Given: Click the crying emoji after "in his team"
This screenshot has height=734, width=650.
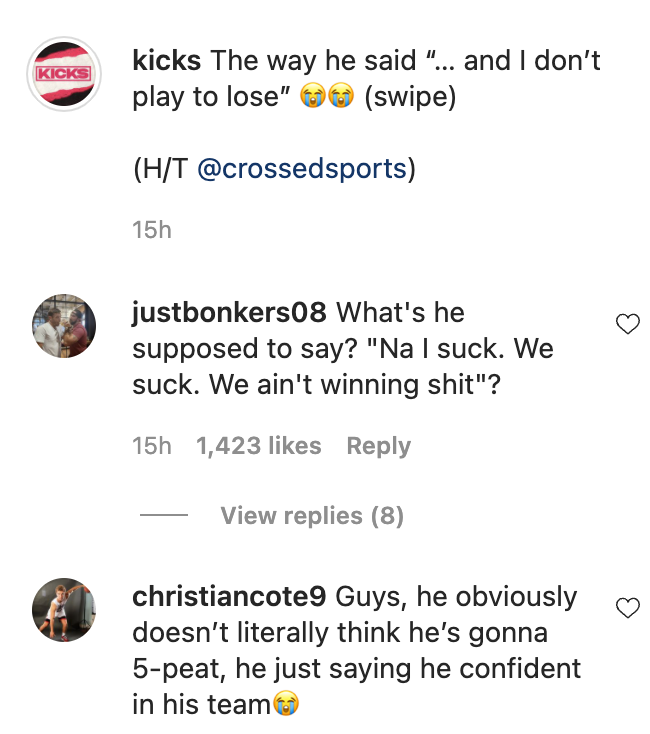Looking at the screenshot, I should [x=287, y=705].
